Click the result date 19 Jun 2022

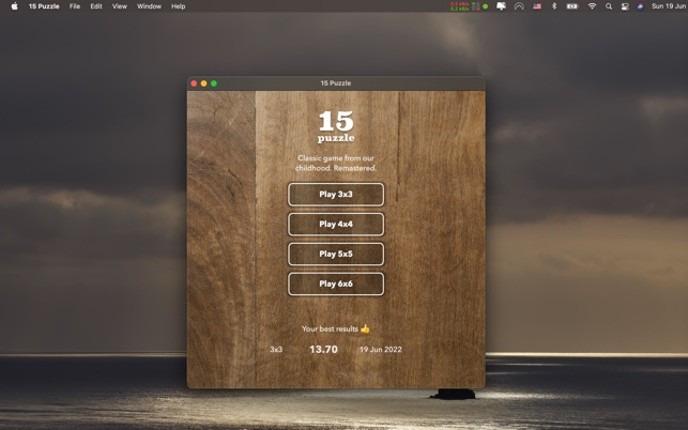(380, 349)
